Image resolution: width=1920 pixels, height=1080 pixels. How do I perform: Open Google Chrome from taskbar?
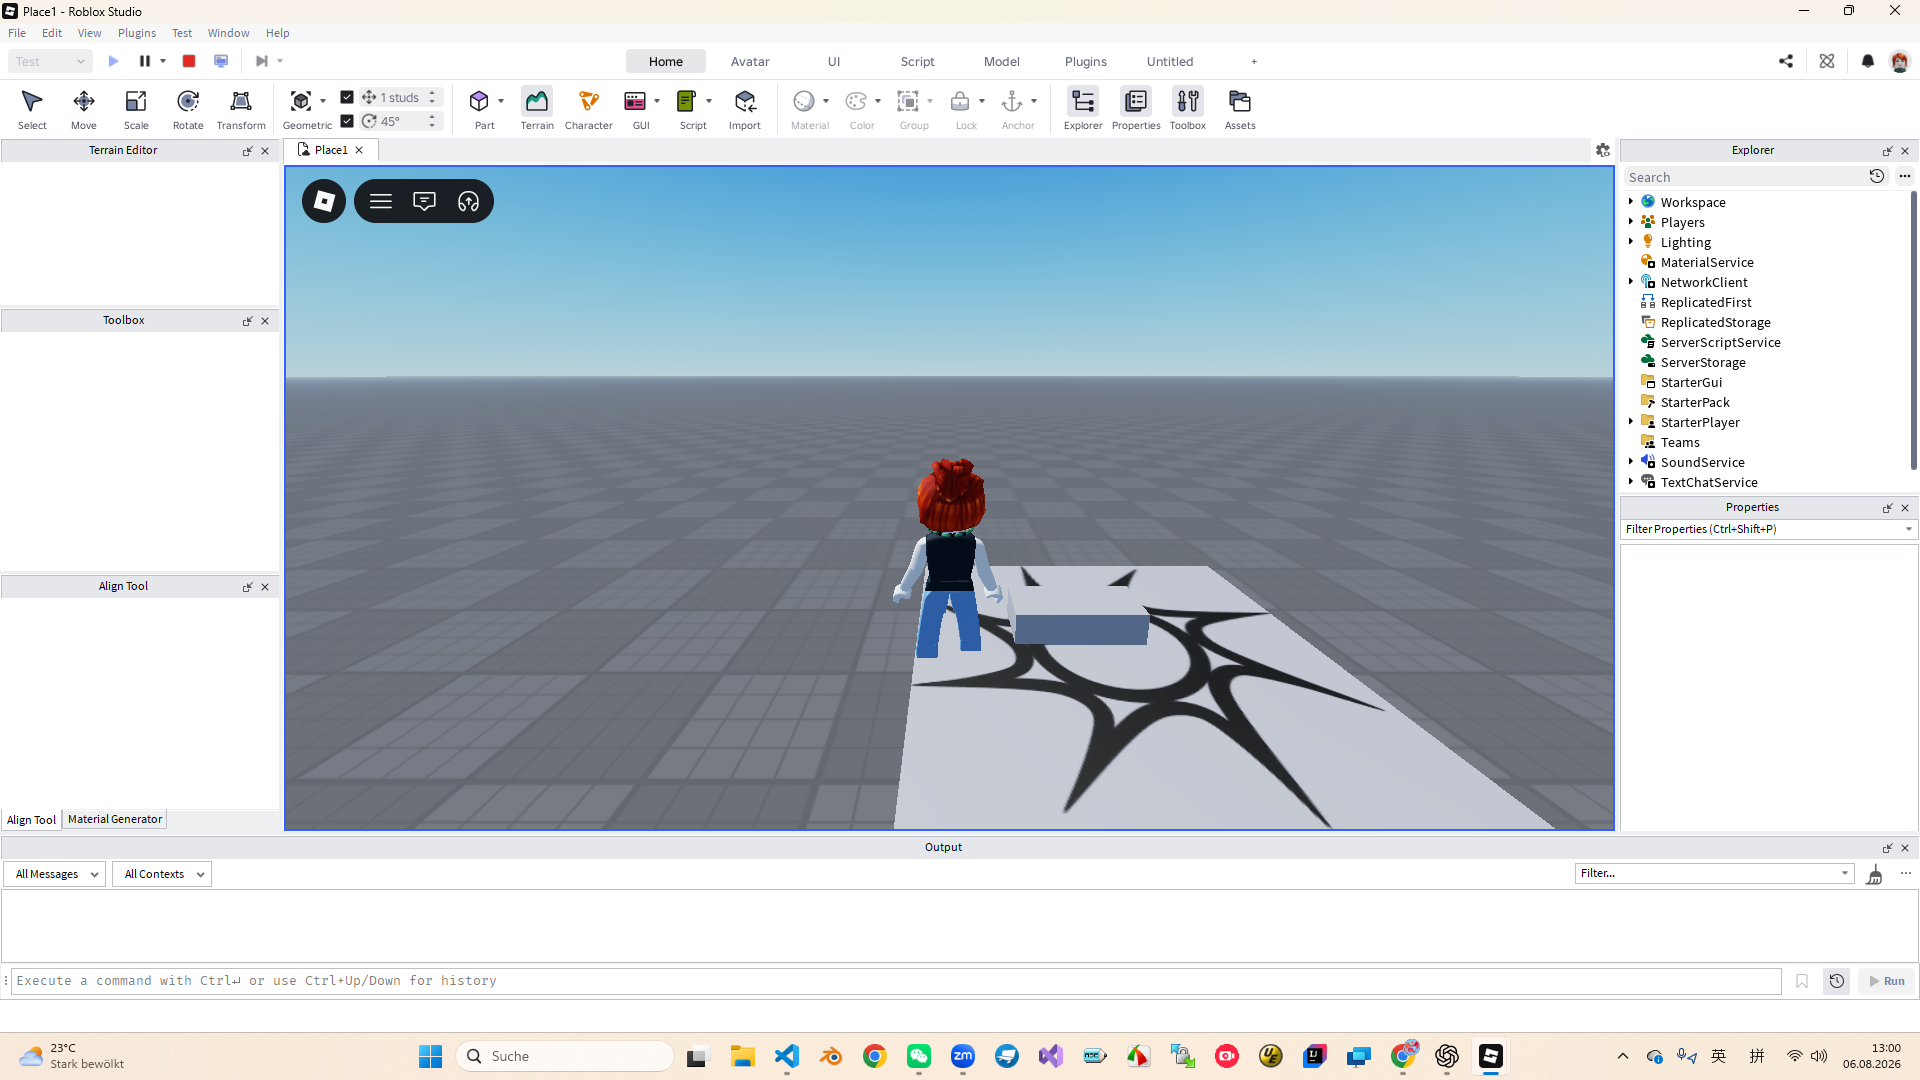(875, 1056)
